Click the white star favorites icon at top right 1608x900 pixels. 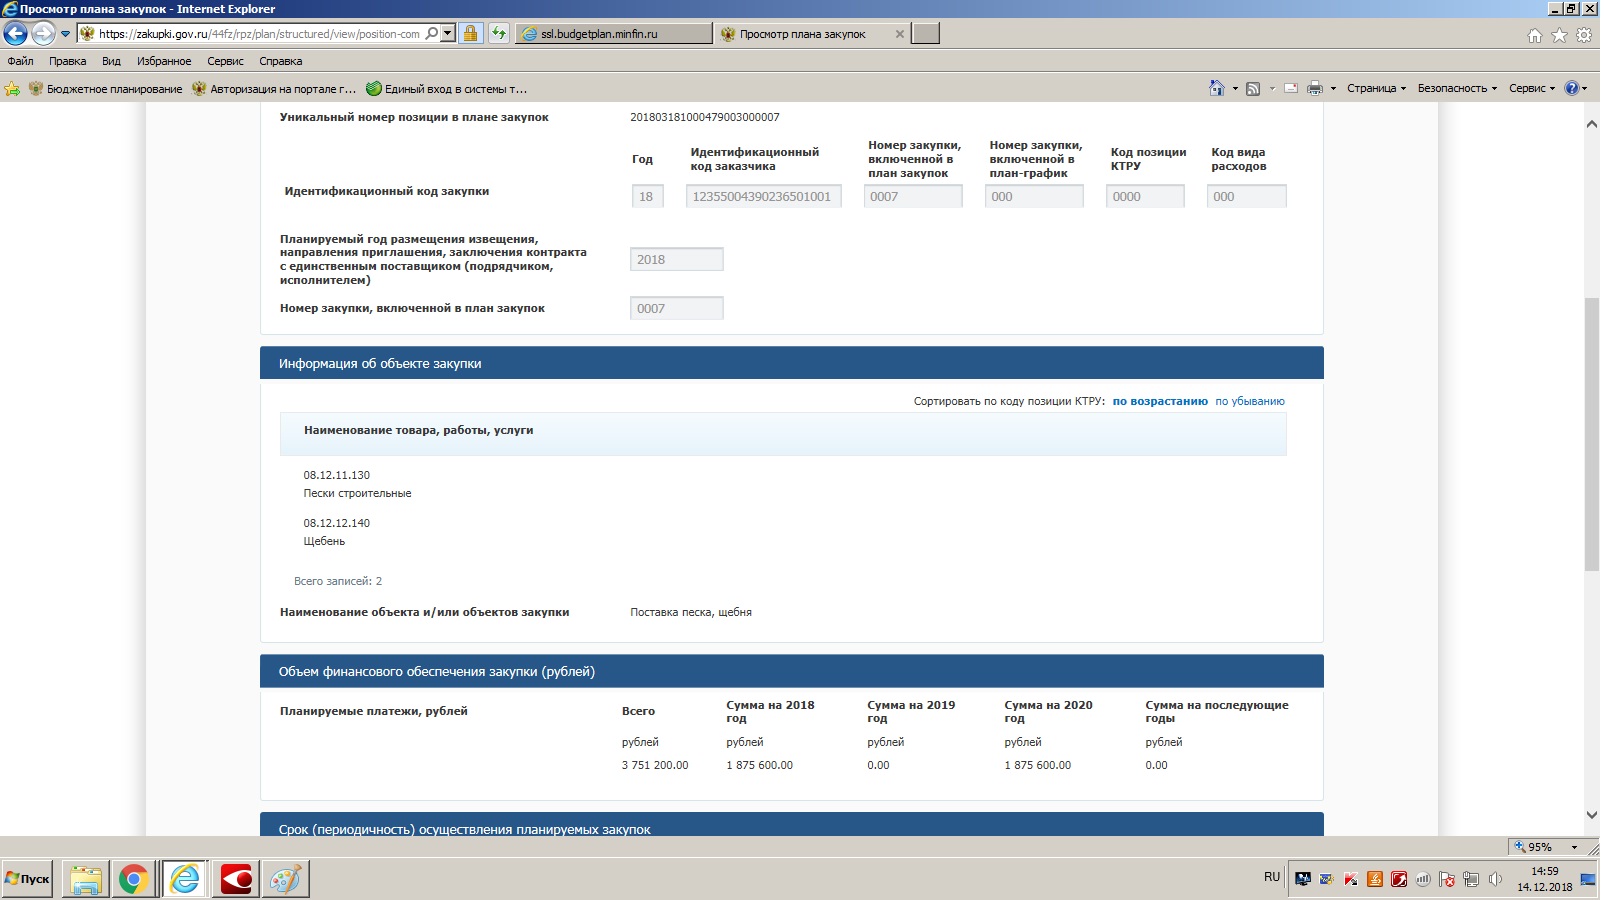pos(1559,35)
